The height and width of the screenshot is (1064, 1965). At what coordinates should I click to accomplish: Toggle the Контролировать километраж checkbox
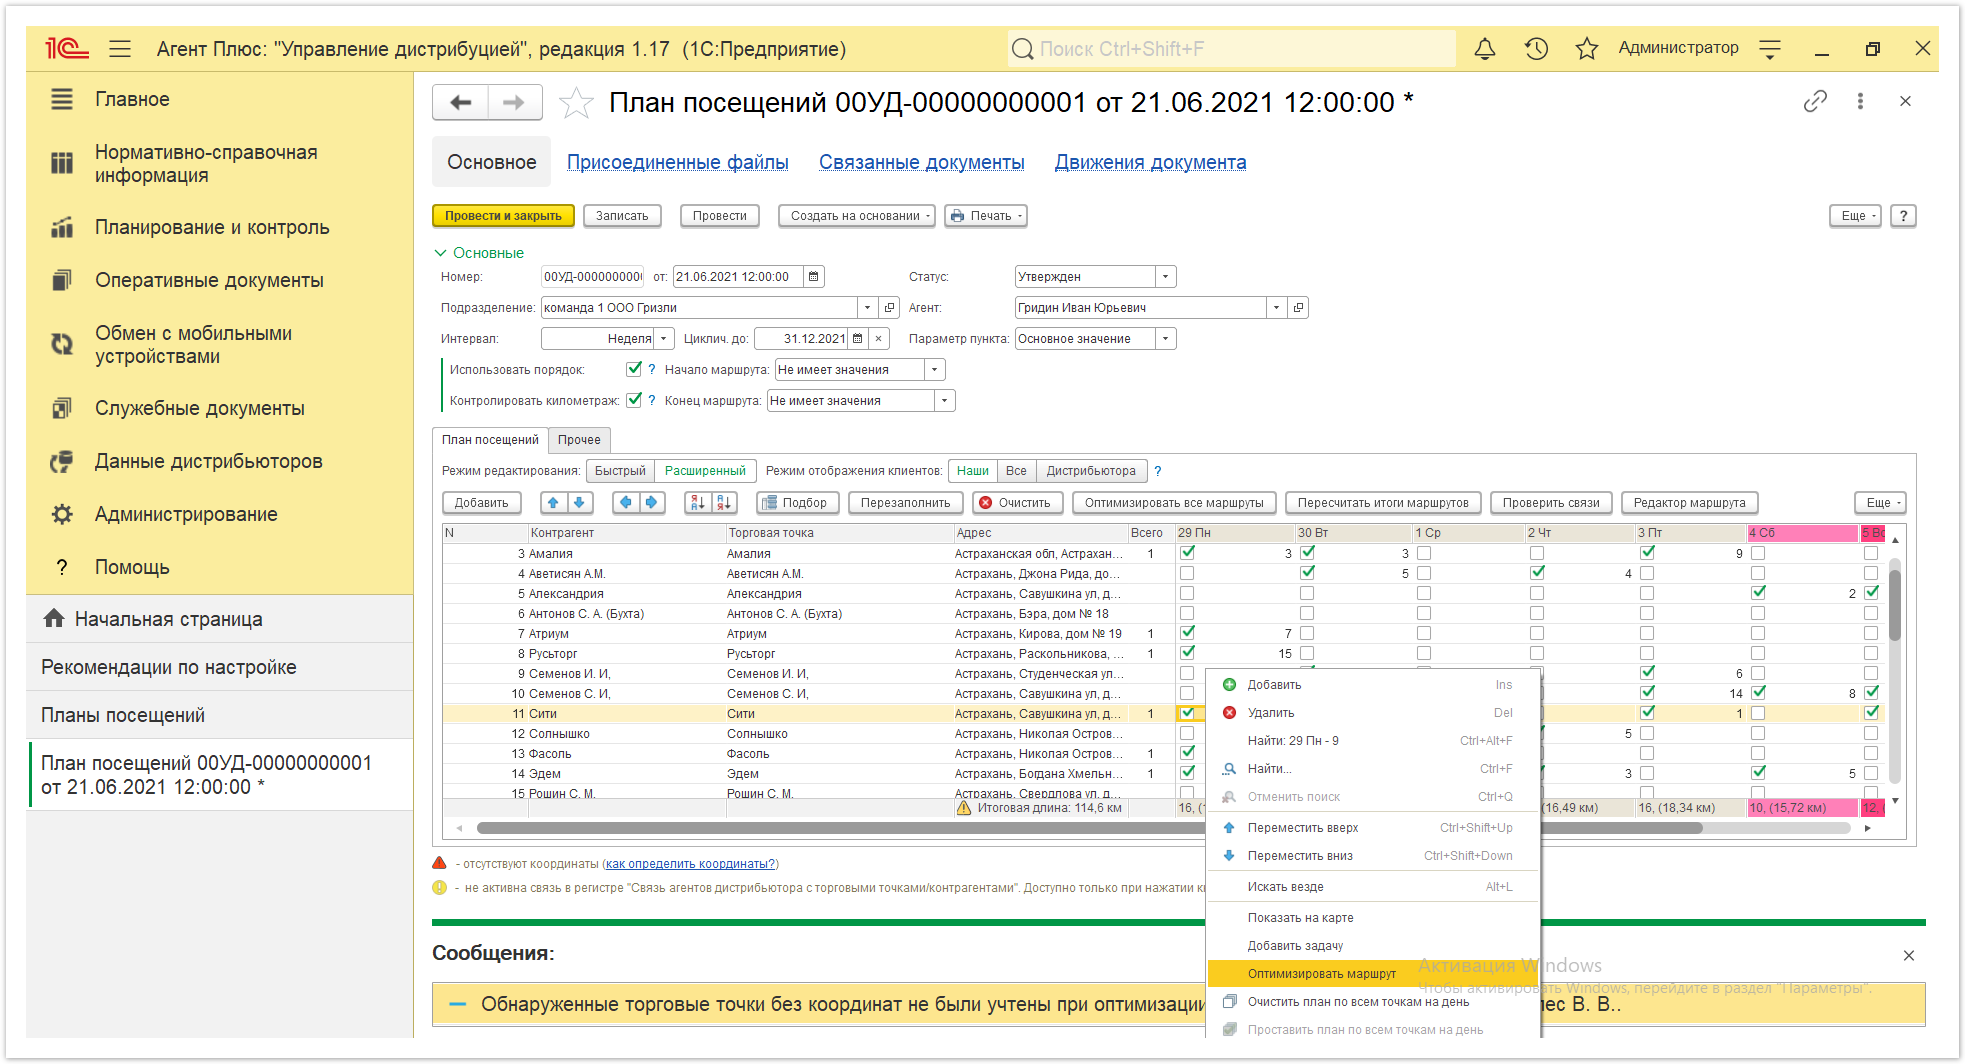click(x=634, y=400)
